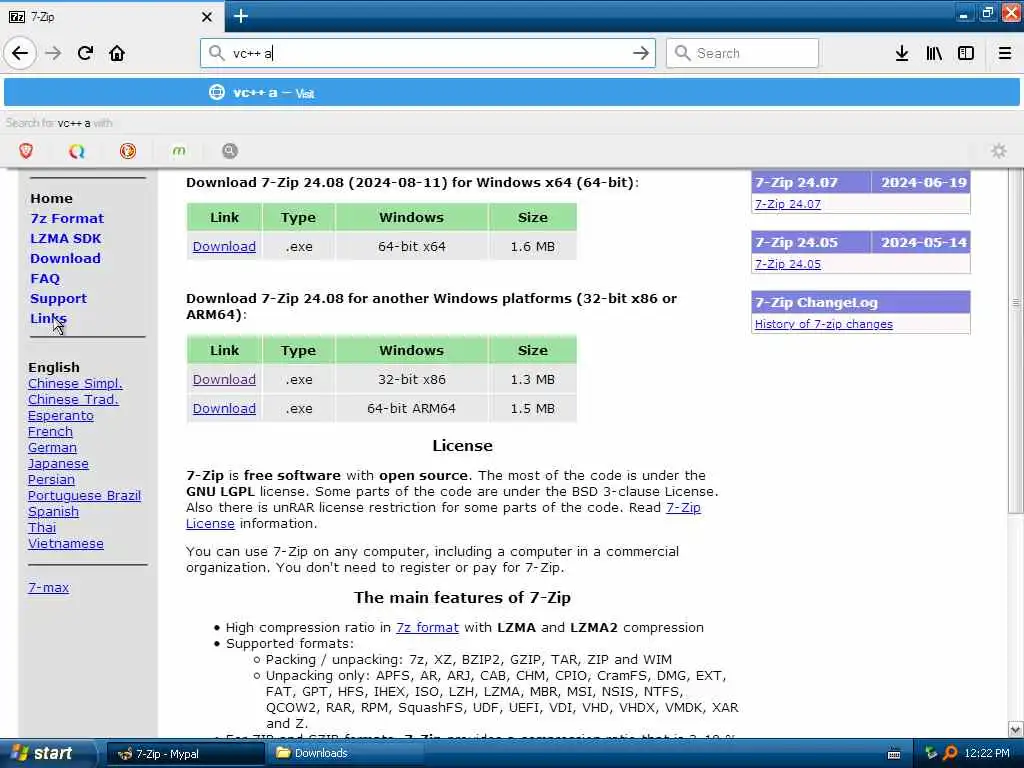Switch language to French
1024x768 pixels.
click(50, 432)
